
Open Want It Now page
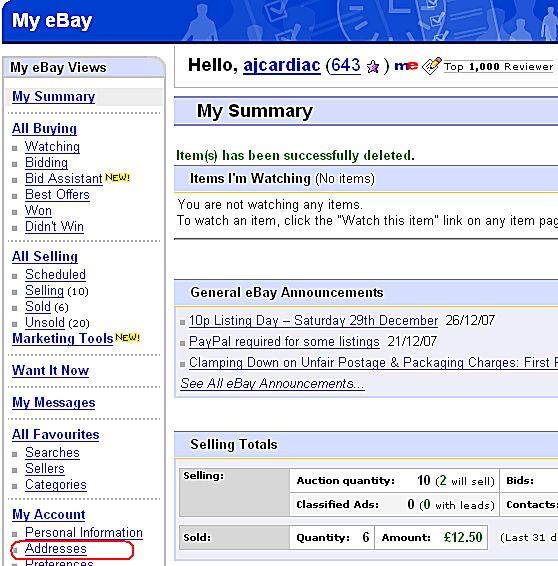coord(50,371)
